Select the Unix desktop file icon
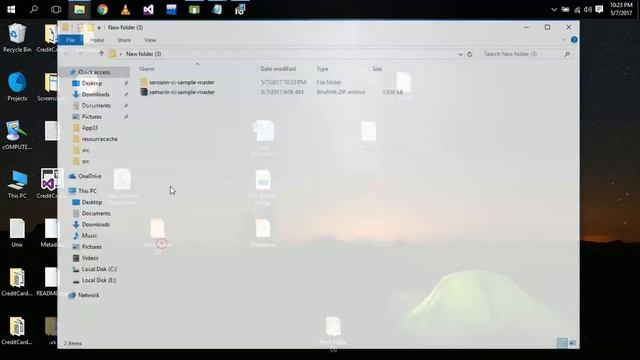The width and height of the screenshot is (640, 360). click(x=17, y=233)
